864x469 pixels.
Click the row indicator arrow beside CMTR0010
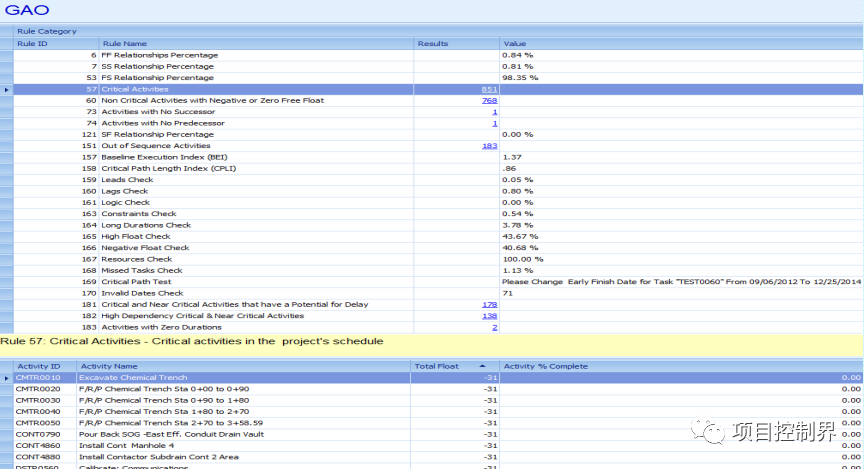coord(7,378)
